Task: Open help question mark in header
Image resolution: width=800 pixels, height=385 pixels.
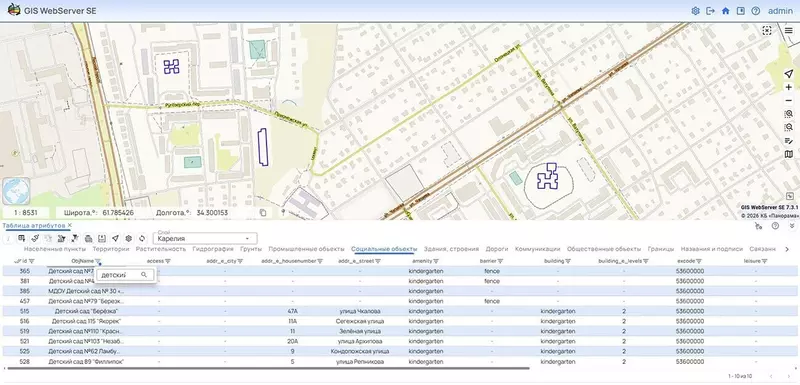Action: pyautogui.click(x=756, y=11)
